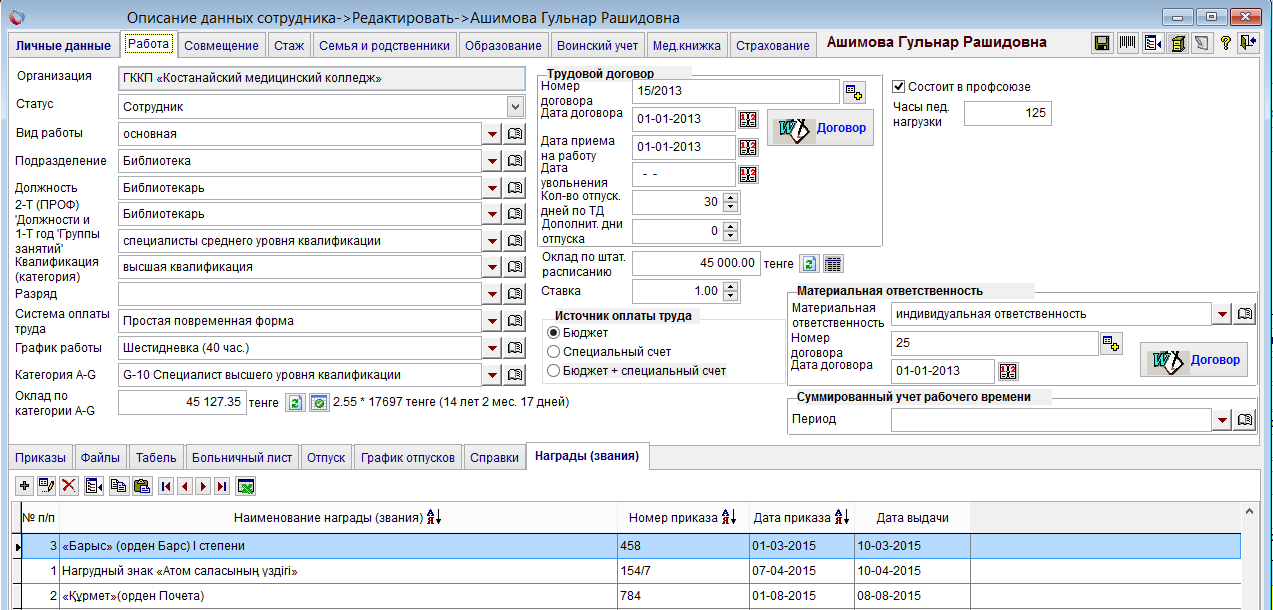Delete the award record with red X
The height and width of the screenshot is (610, 1273).
[69, 486]
